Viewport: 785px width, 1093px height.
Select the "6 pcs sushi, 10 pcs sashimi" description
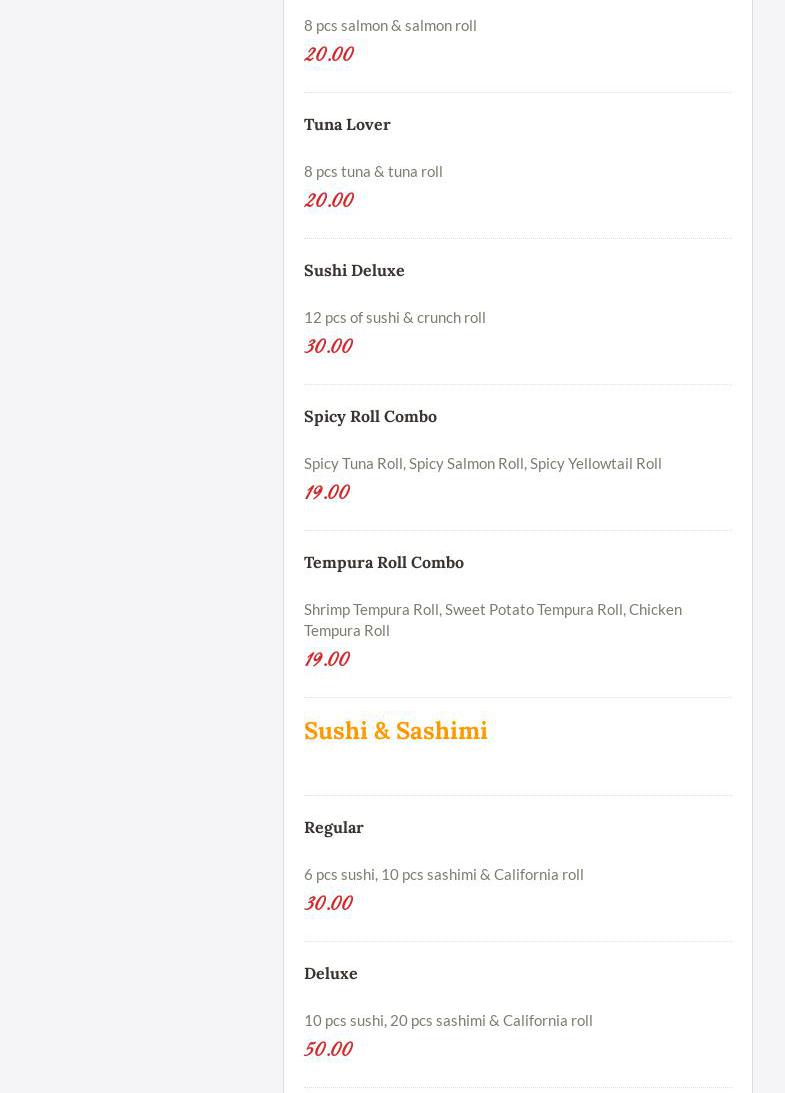[443, 874]
